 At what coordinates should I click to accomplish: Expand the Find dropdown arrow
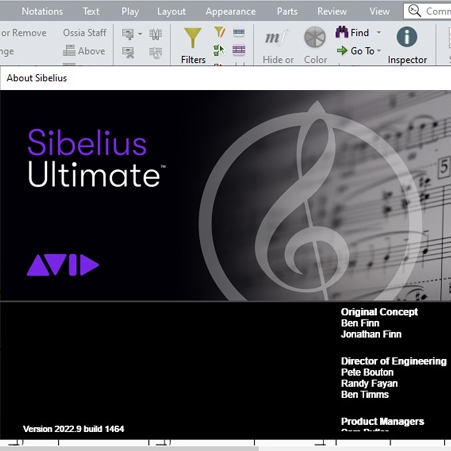coord(379,32)
